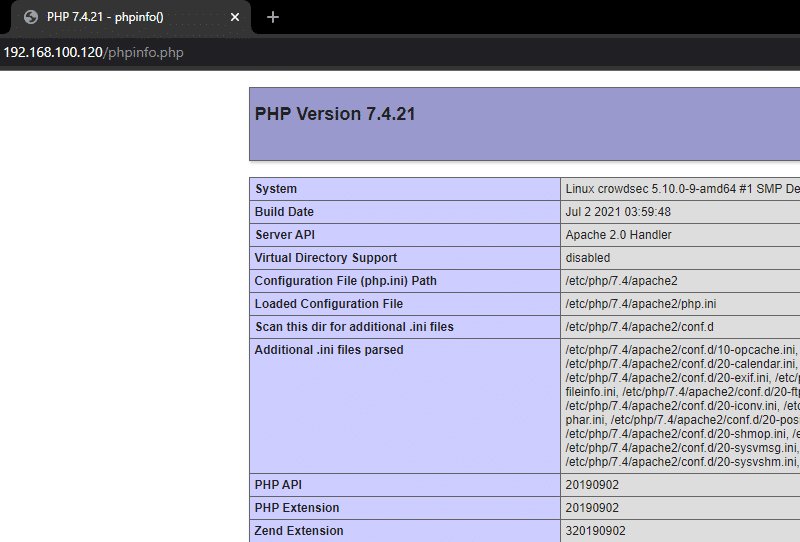Click the 20-iconv.ini path line
The height and width of the screenshot is (542, 800).
(673, 406)
